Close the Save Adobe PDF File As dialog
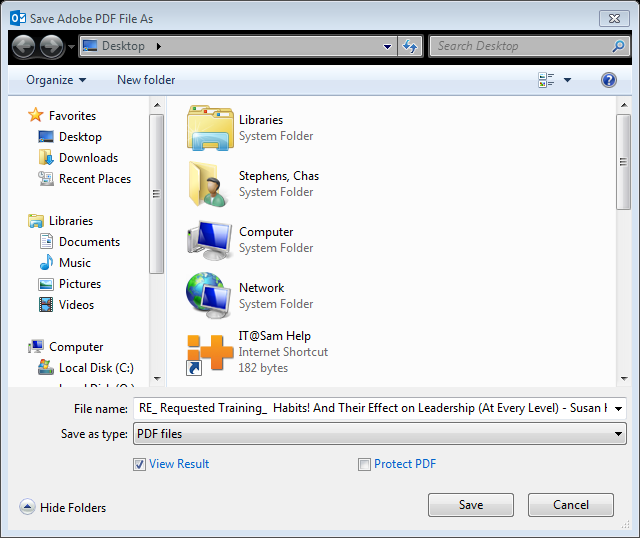640x538 pixels. tap(614, 18)
